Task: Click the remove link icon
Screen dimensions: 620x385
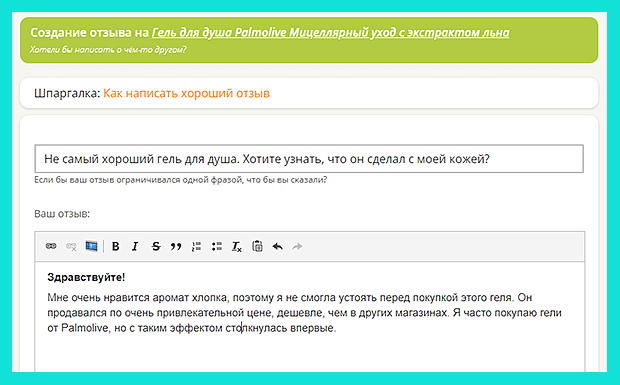Action: 71,247
